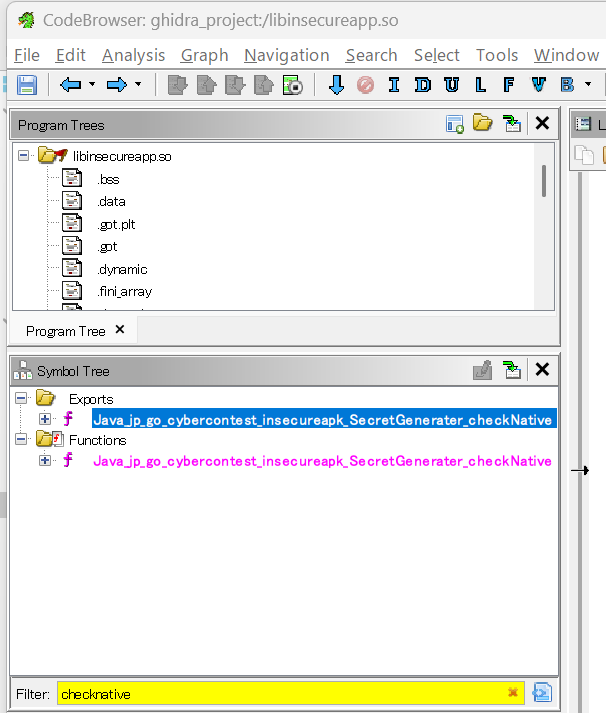Viewport: 606px width, 713px height.
Task: Clear the checknative filter text
Action: coord(513,693)
